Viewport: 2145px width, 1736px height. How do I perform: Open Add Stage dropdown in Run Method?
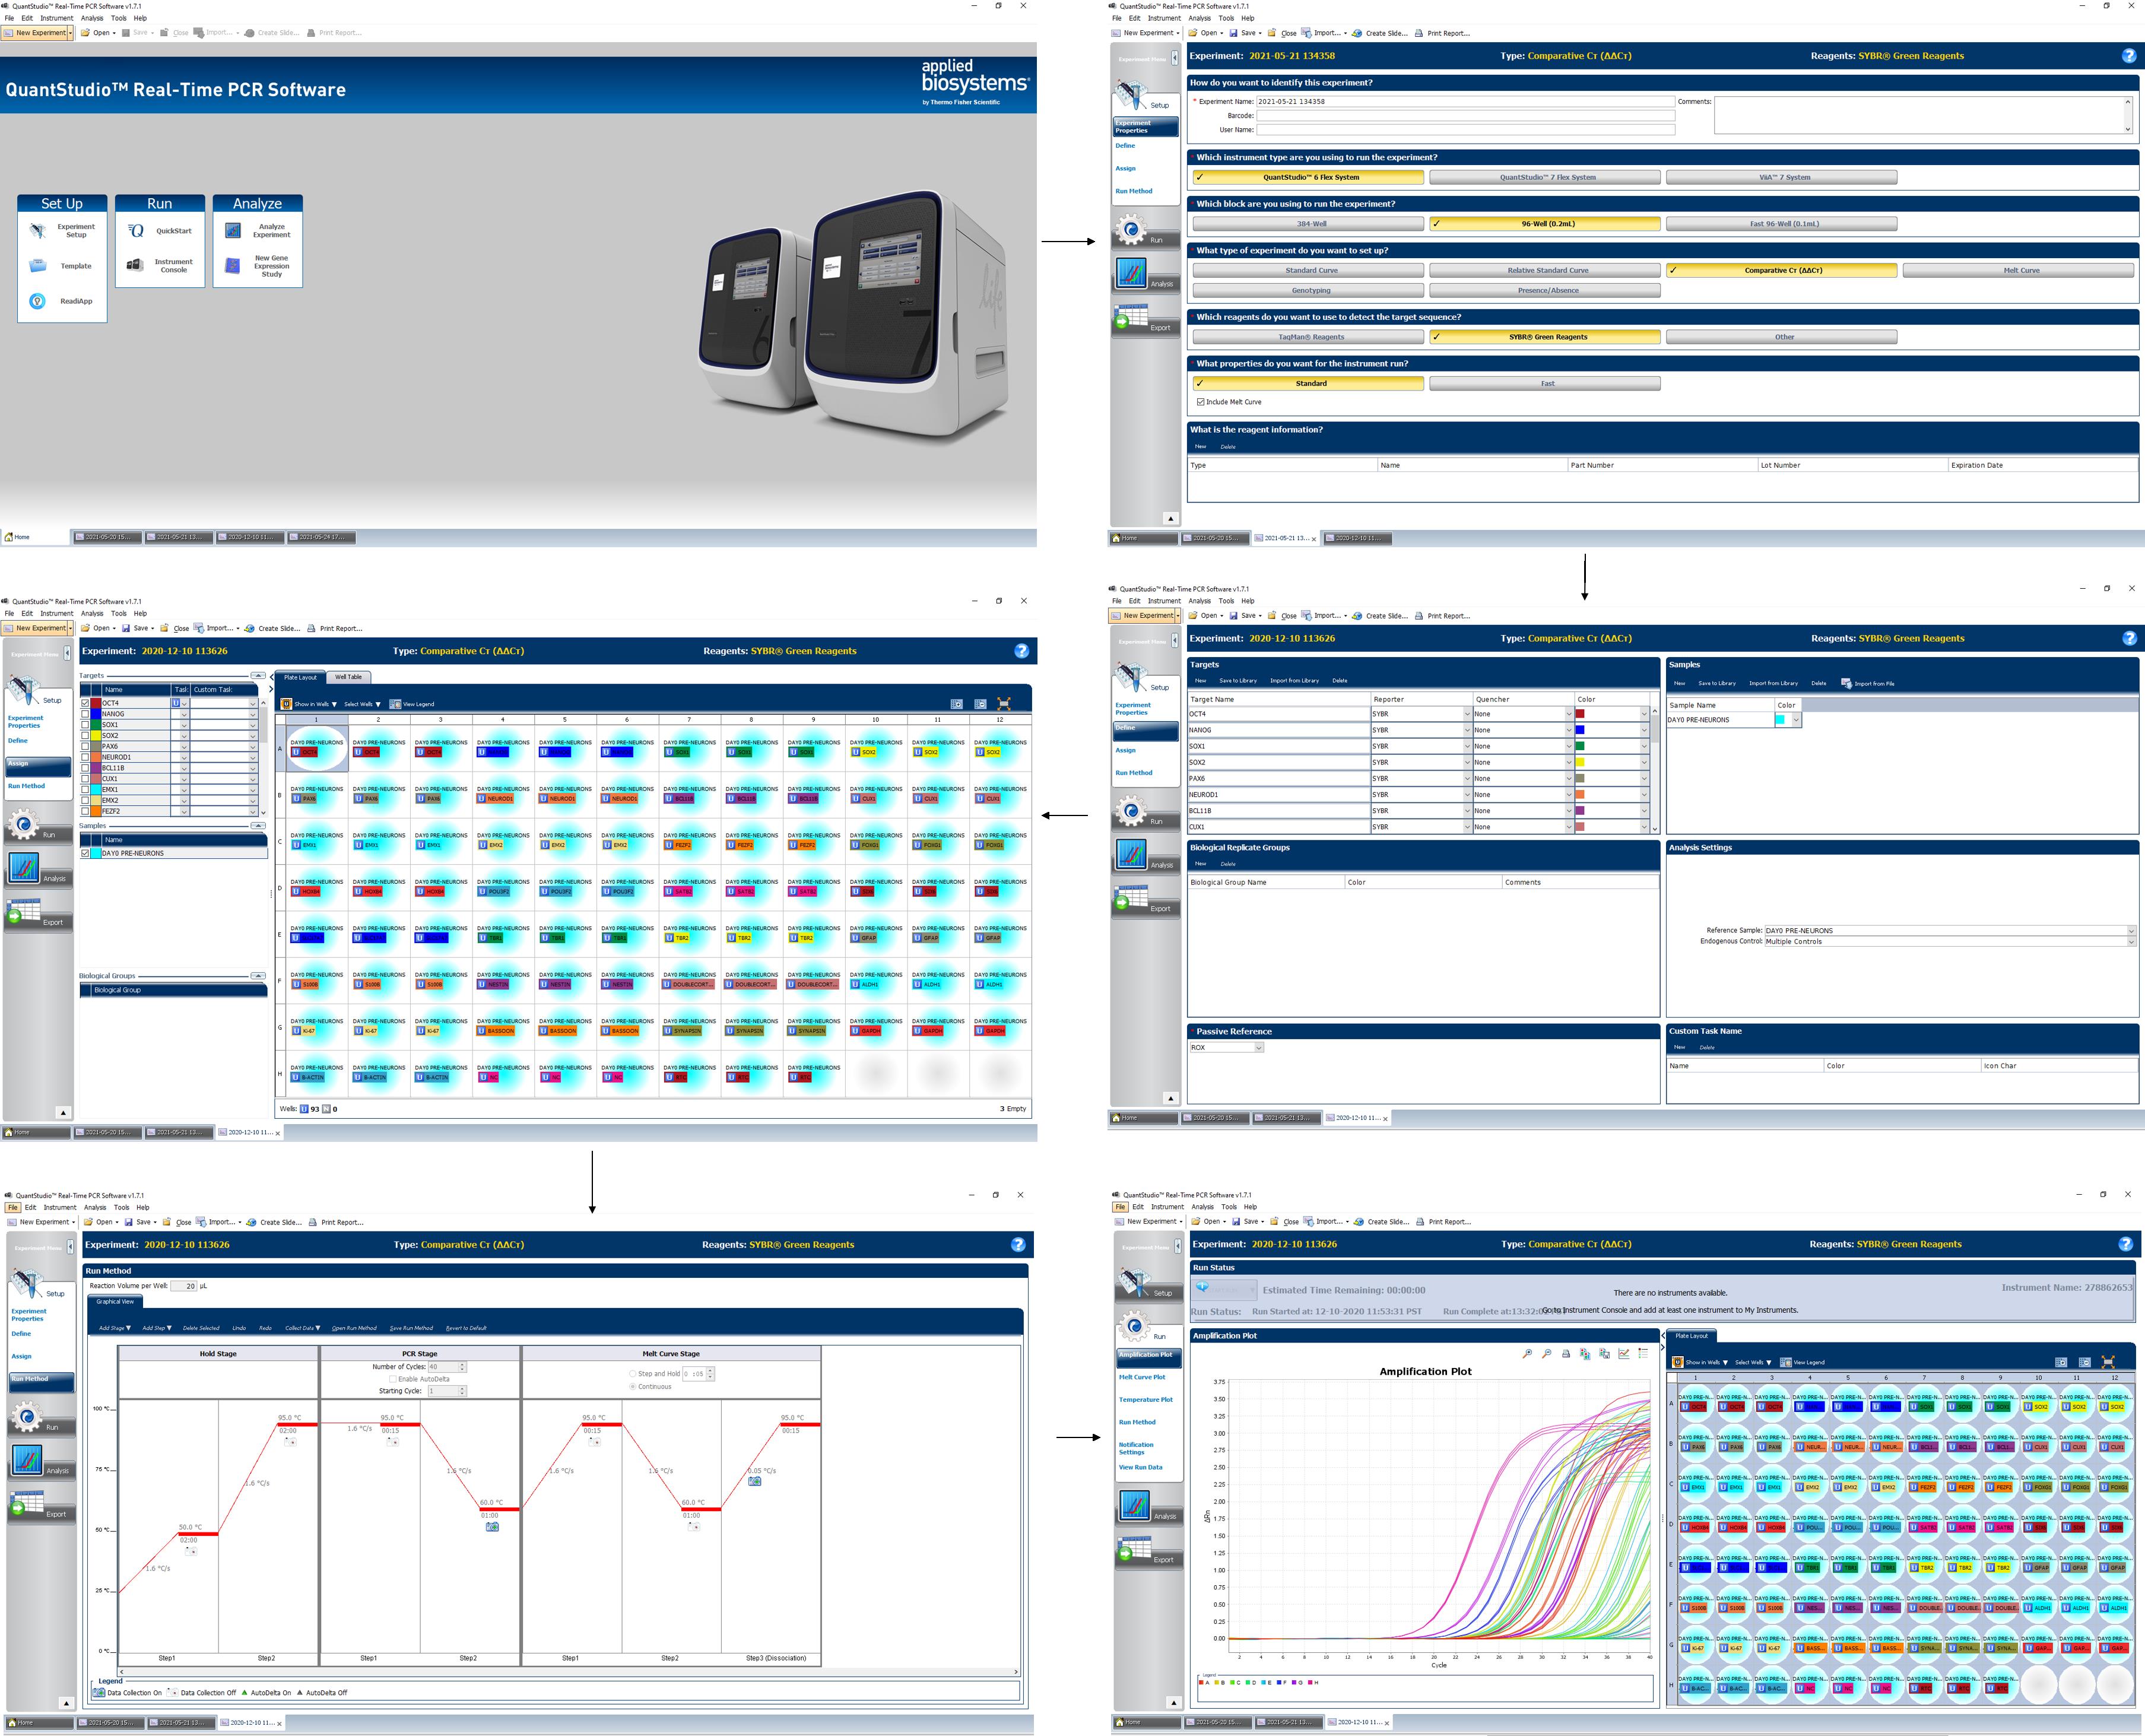(115, 1328)
